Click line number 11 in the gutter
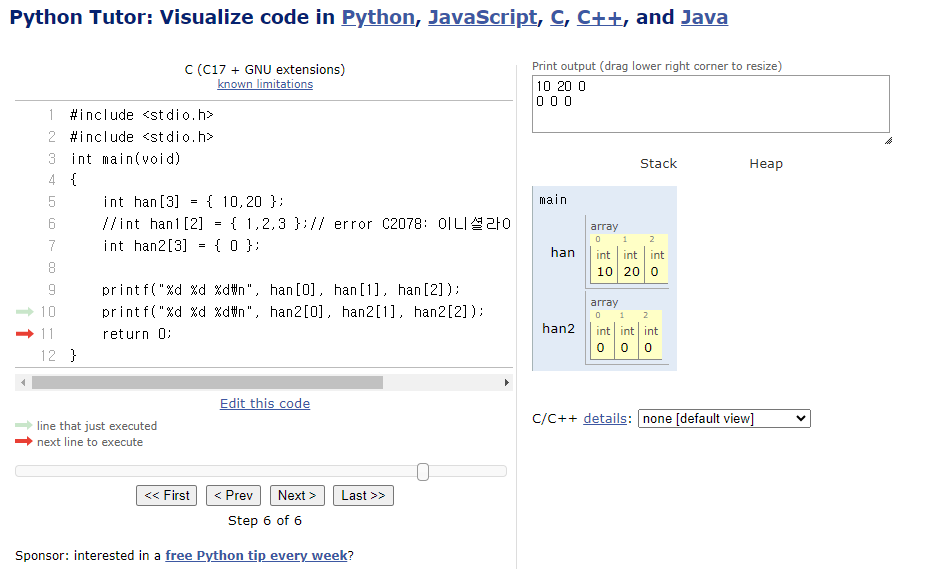This screenshot has width=950, height=569. click(x=47, y=334)
